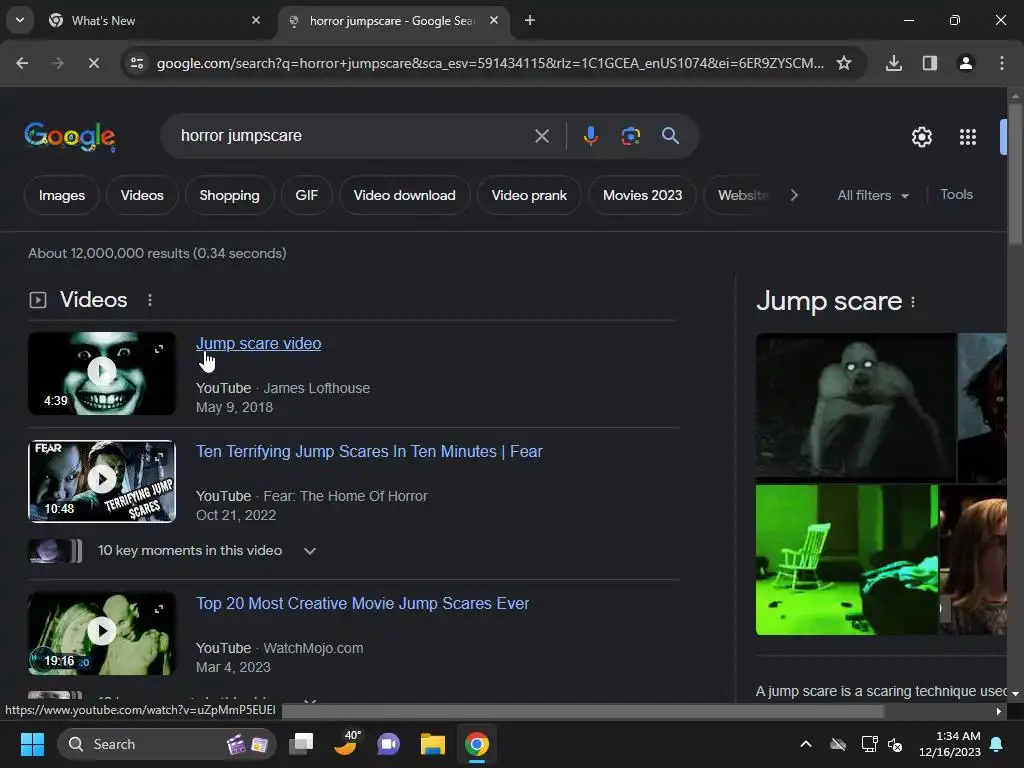Open site information icon in address bar
1024x768 pixels.
(x=137, y=63)
